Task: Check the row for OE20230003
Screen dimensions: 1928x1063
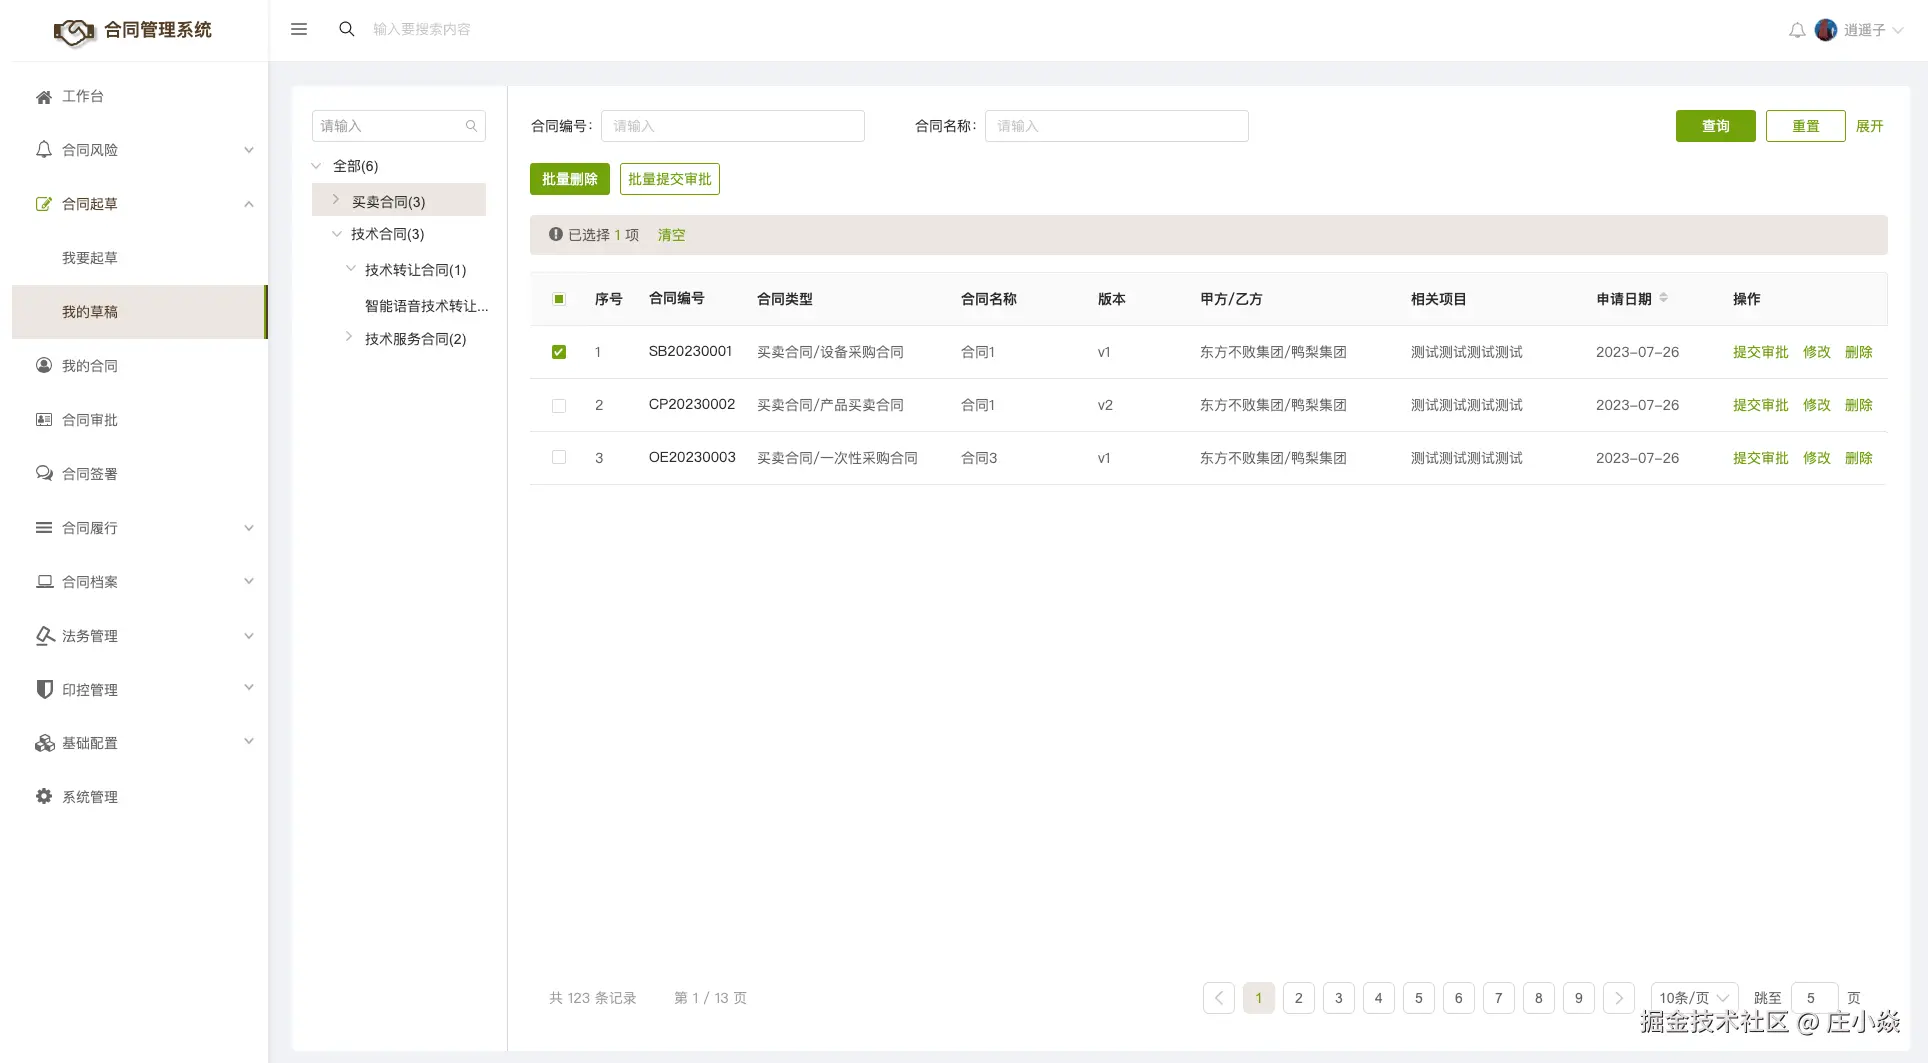Action: [559, 458]
